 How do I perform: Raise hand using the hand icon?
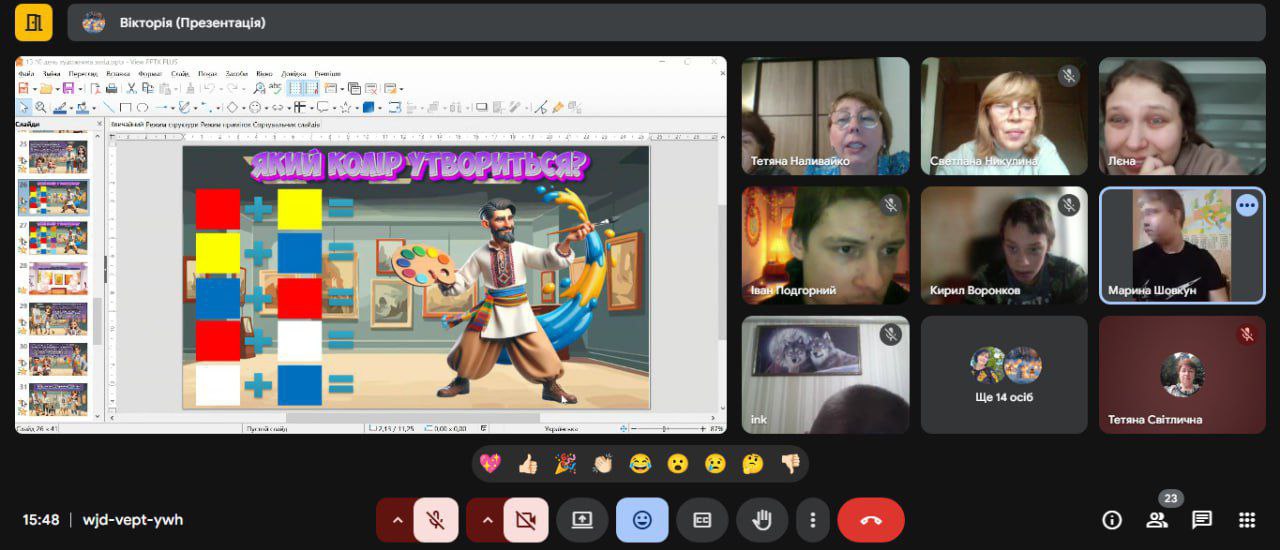[762, 520]
